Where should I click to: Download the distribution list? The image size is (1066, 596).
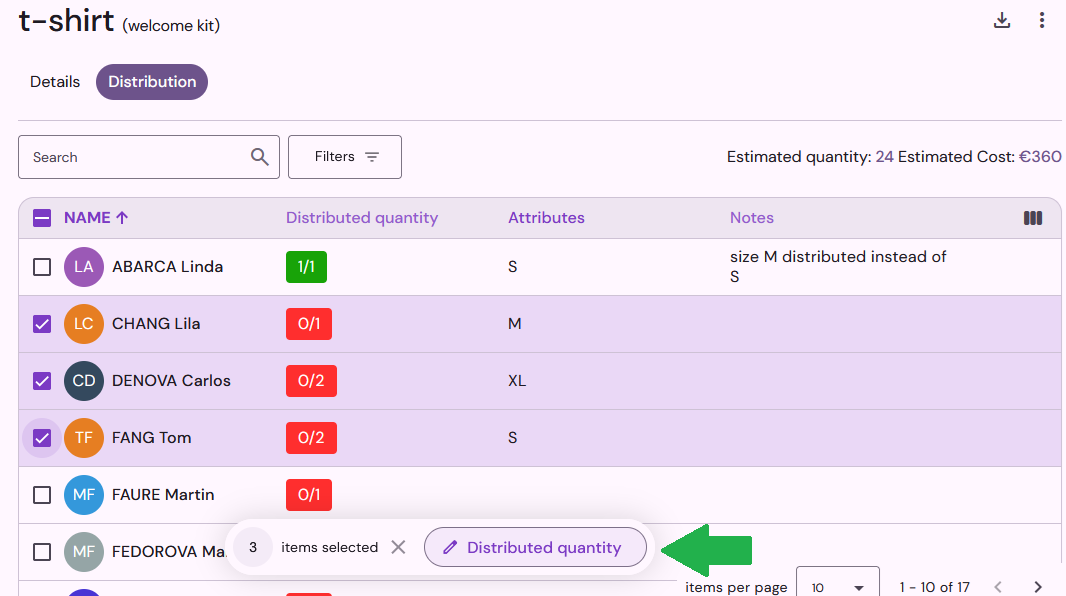1001,20
